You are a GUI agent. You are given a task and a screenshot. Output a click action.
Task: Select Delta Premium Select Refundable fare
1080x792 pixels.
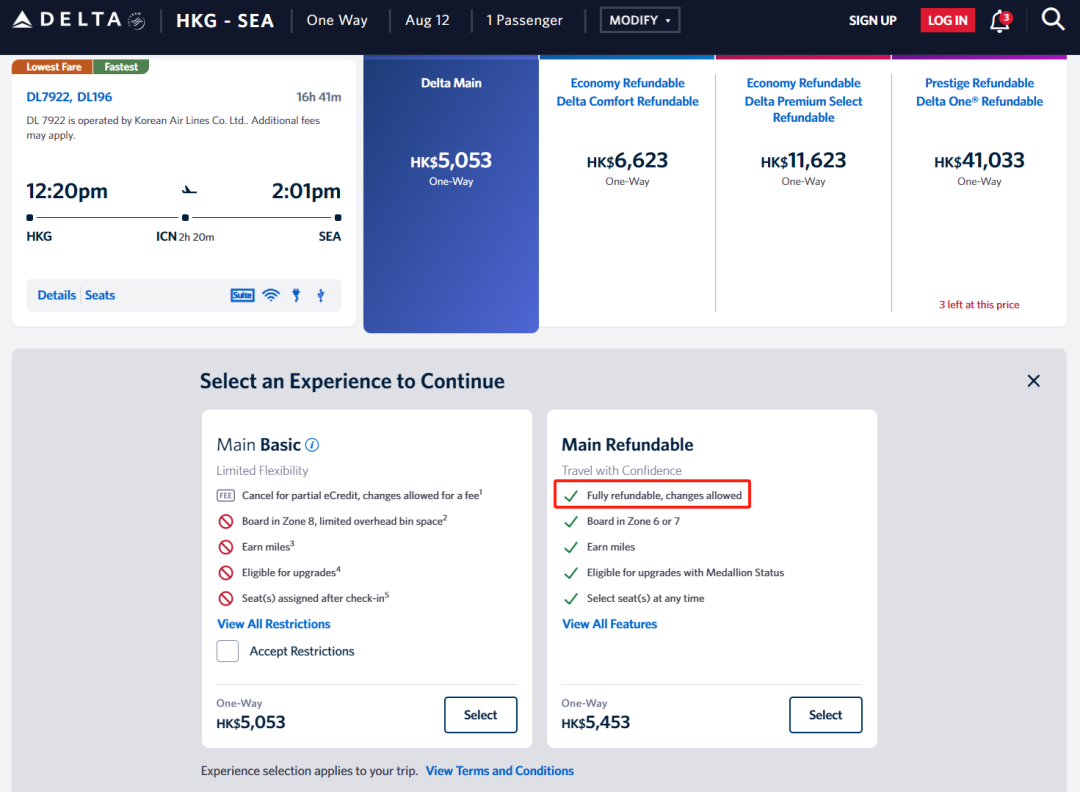[x=803, y=160]
